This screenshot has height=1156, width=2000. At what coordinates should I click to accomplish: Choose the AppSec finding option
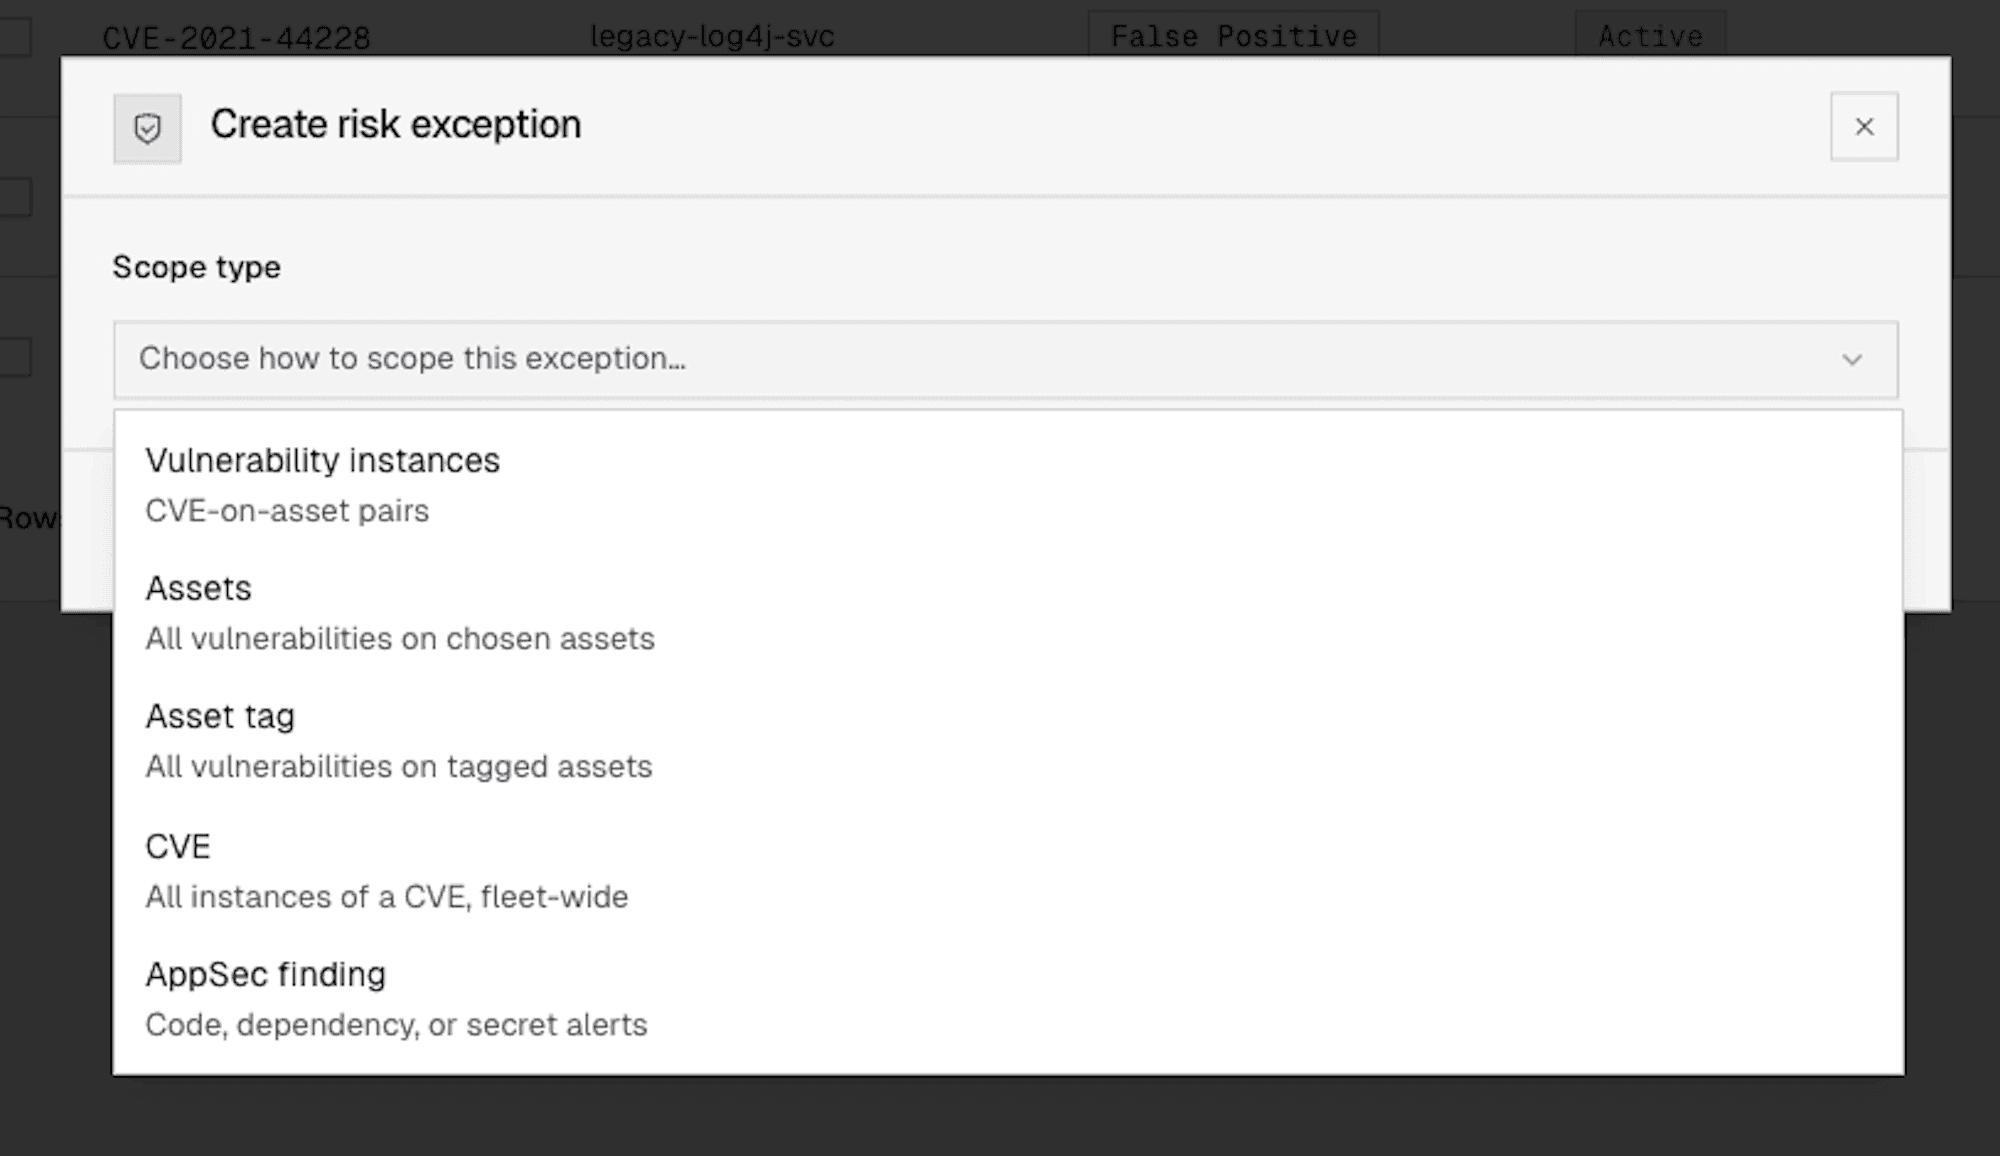pos(1008,998)
